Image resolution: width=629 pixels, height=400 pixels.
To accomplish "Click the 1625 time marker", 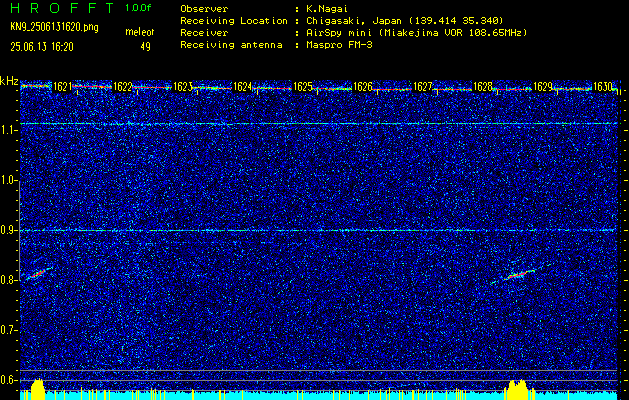I will click(x=302, y=87).
